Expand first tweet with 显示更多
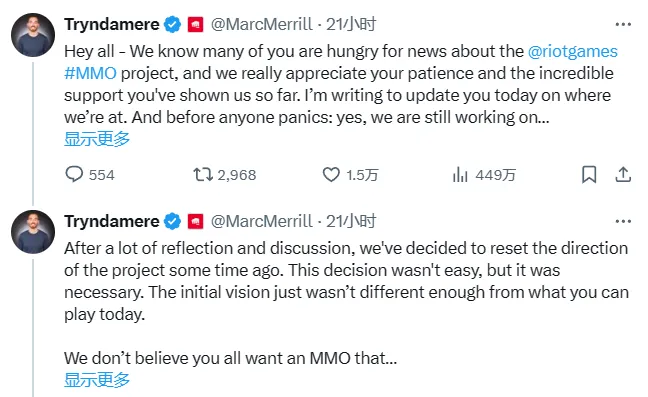 tap(97, 139)
